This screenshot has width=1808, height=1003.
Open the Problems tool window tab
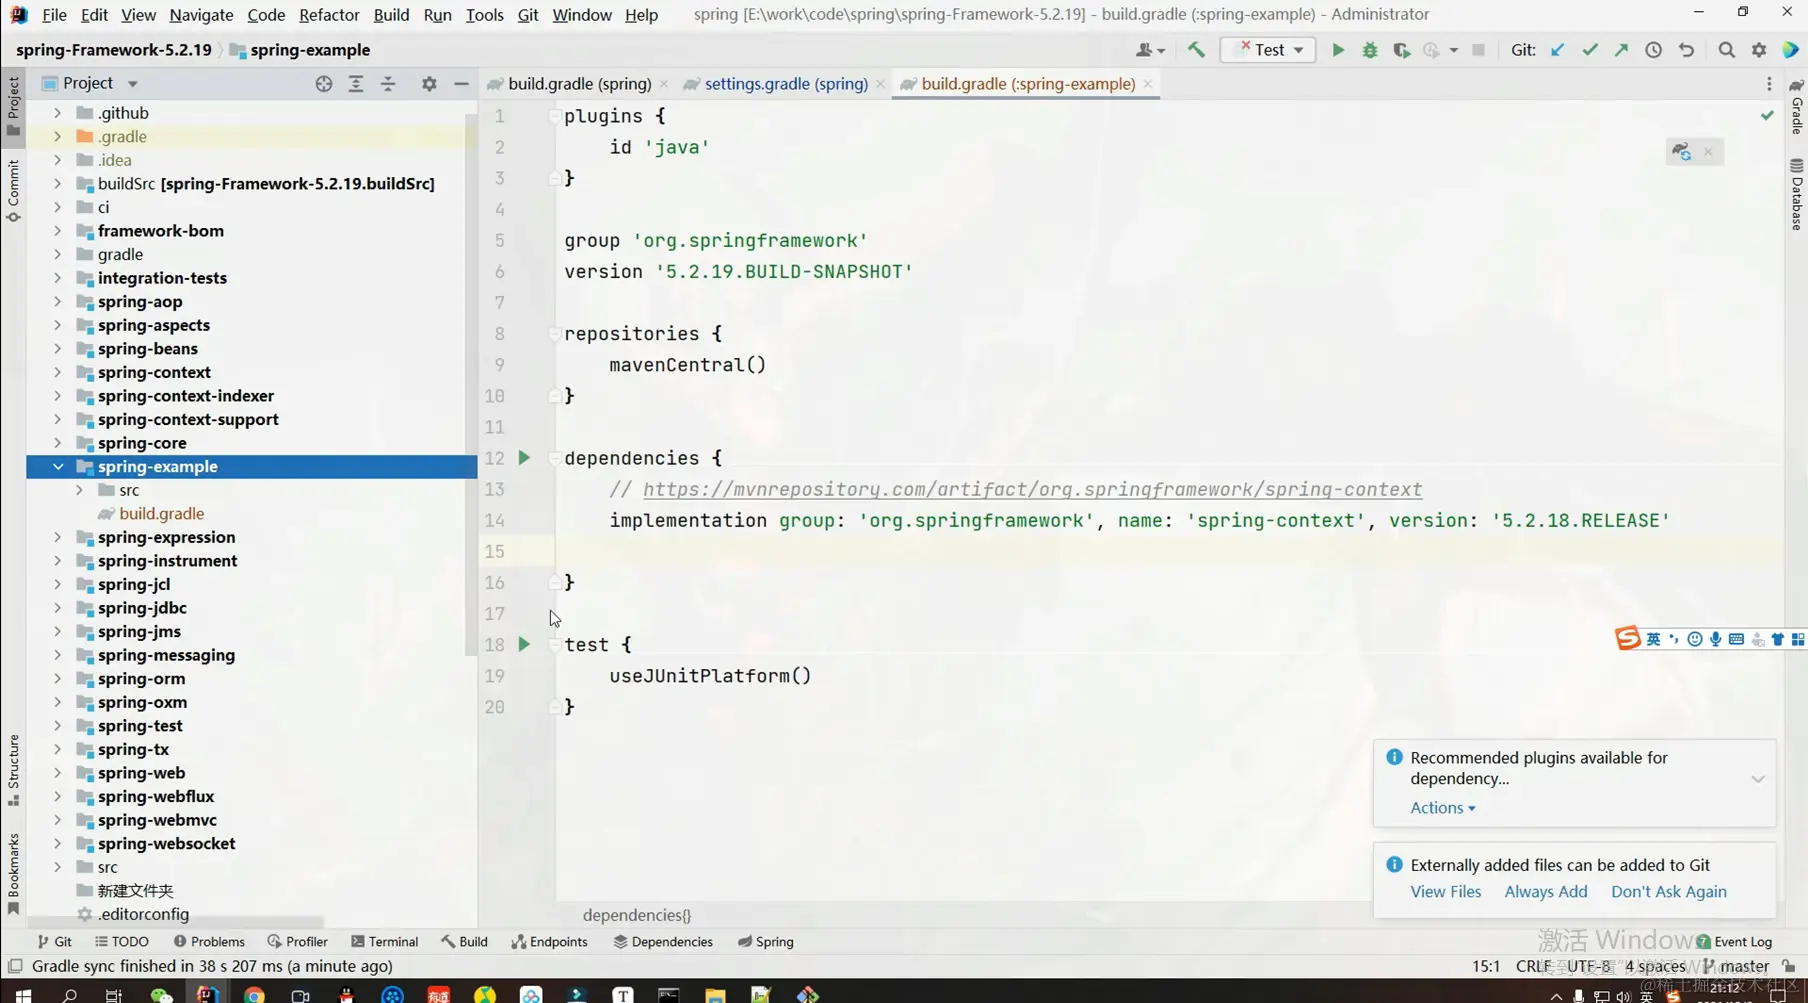pos(209,942)
